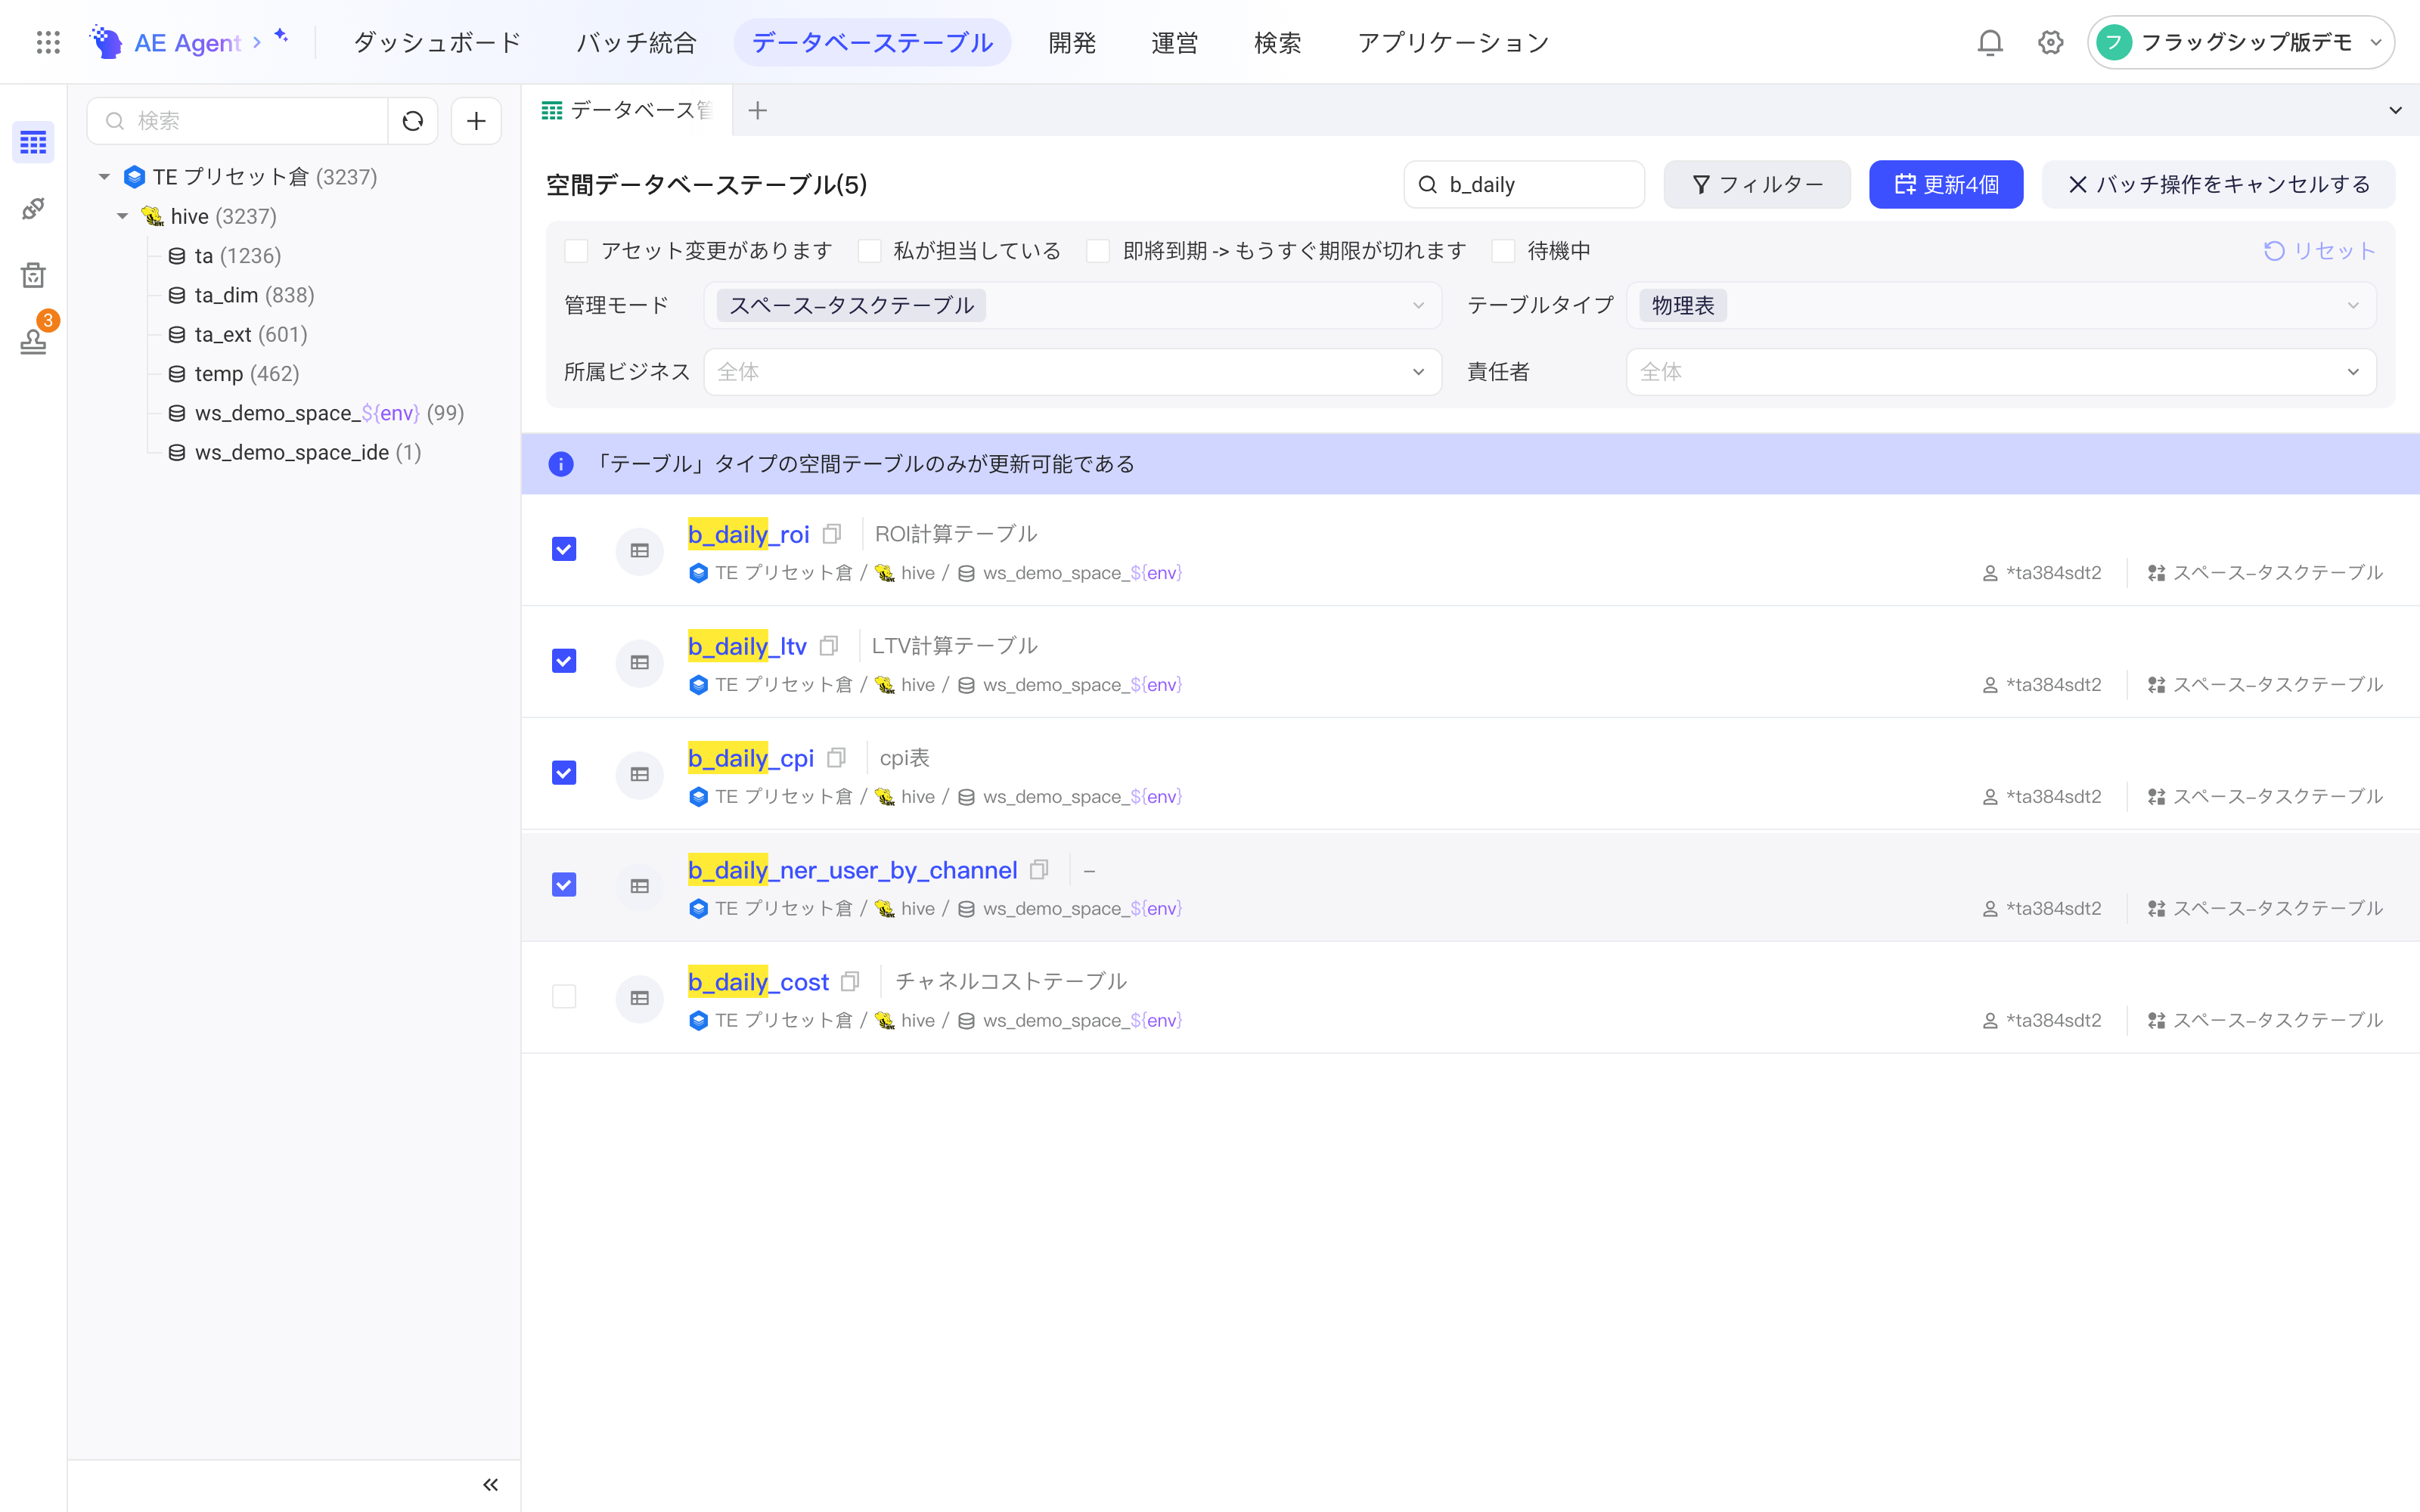Open settings gear icon in header
This screenshot has height=1512, width=2420.
(x=2050, y=42)
